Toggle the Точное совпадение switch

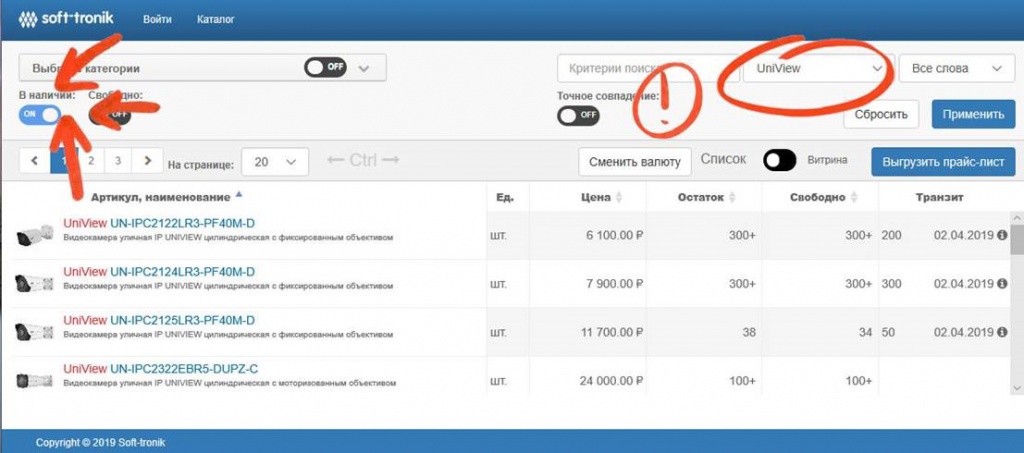click(x=578, y=116)
